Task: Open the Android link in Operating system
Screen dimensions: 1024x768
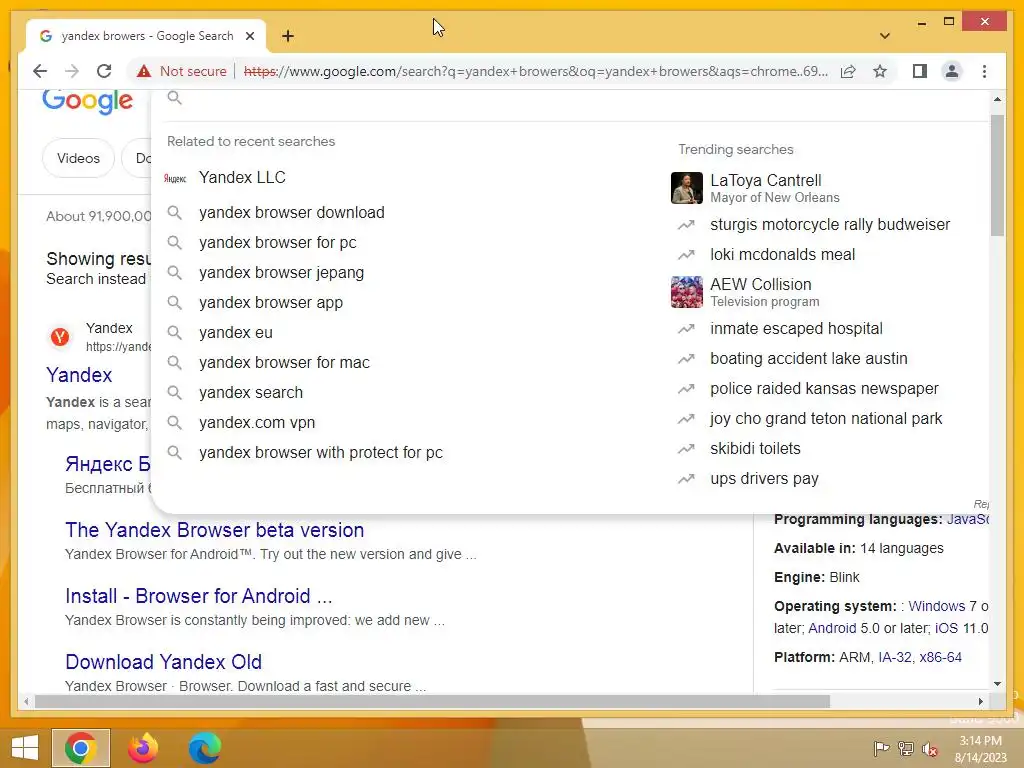Action: (832, 628)
